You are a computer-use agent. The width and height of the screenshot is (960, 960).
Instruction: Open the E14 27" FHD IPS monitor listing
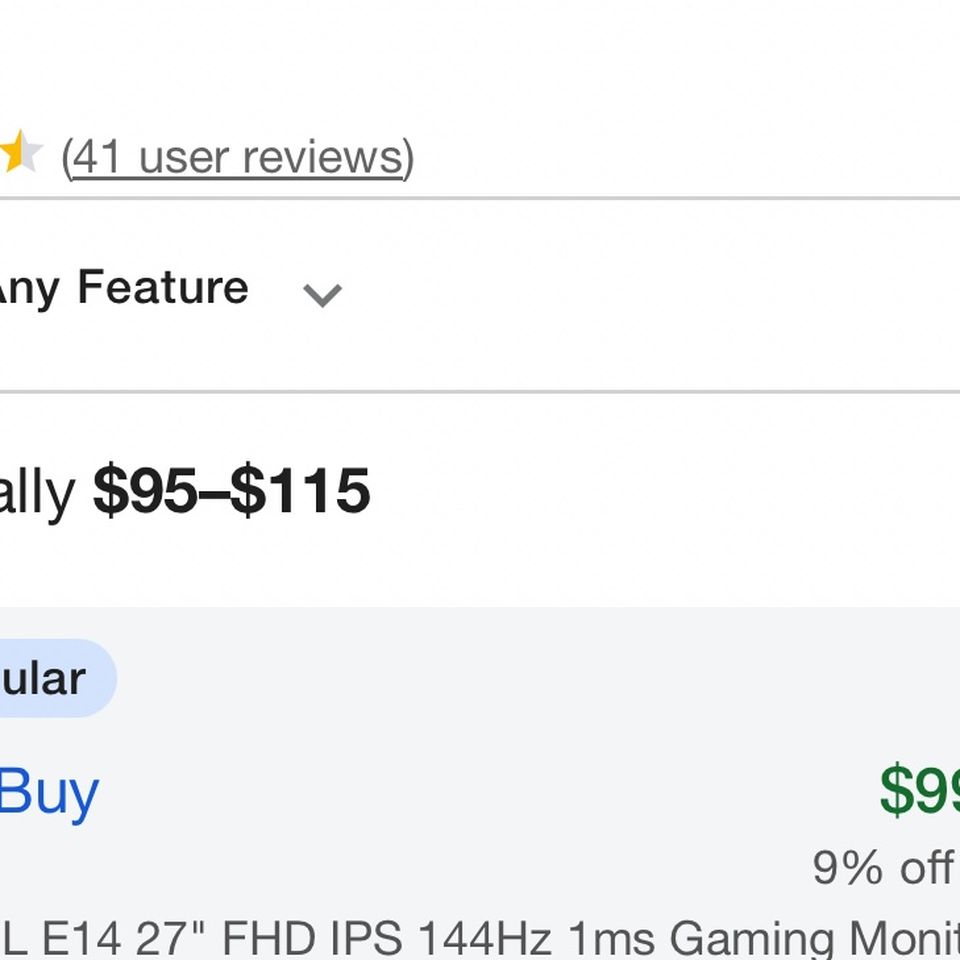(x=480, y=938)
